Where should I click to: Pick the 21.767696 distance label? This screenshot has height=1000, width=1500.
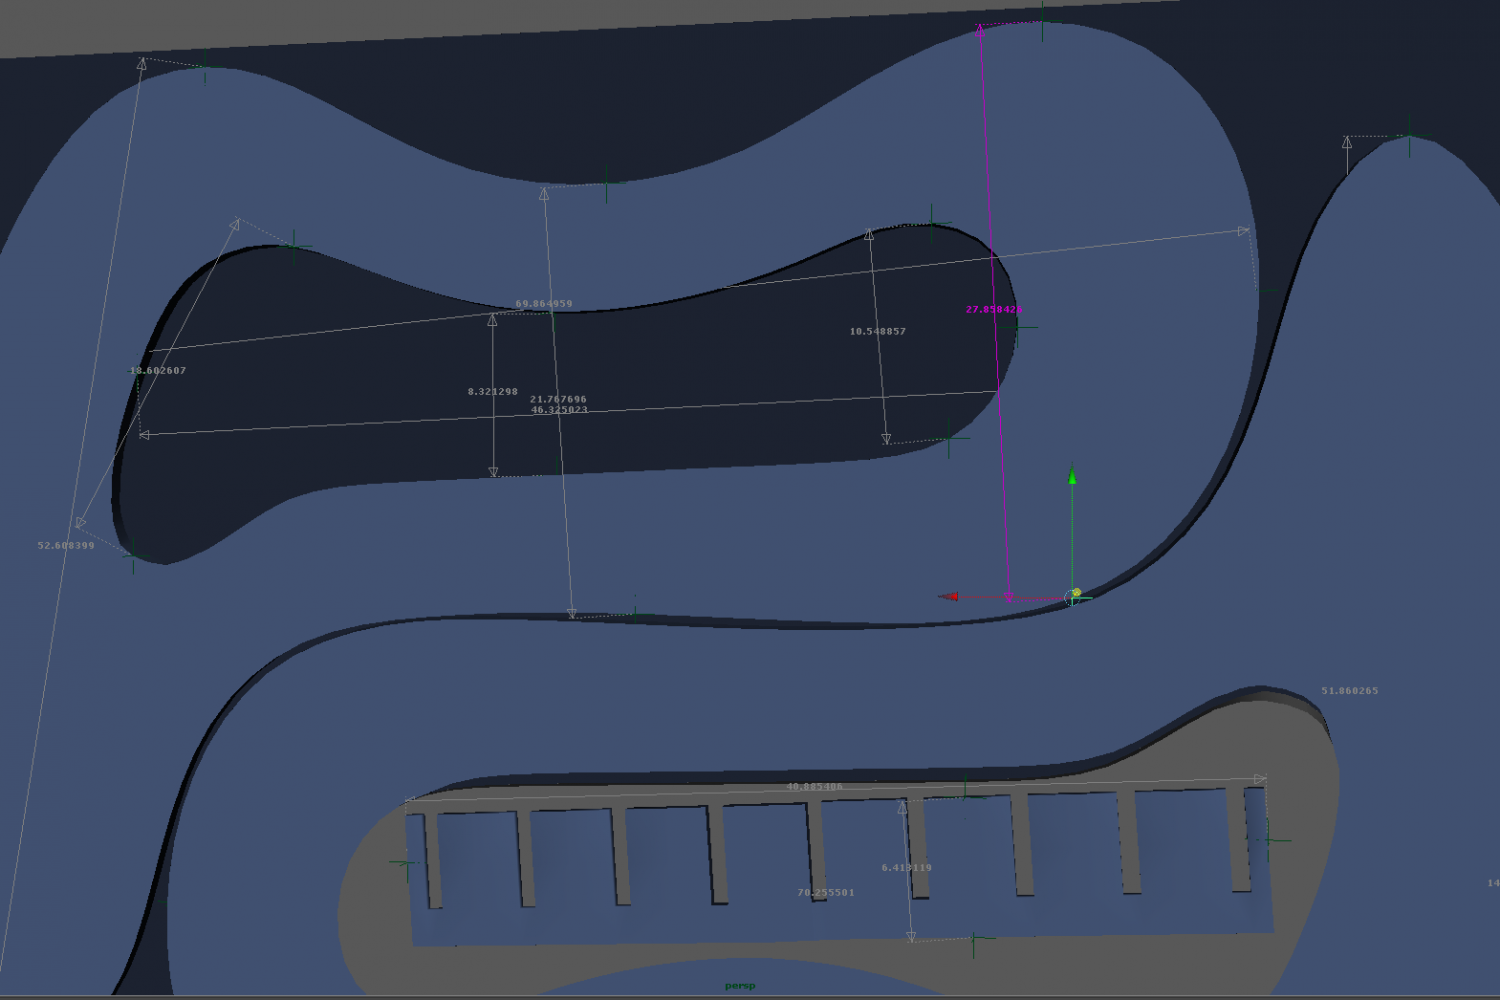(x=558, y=399)
